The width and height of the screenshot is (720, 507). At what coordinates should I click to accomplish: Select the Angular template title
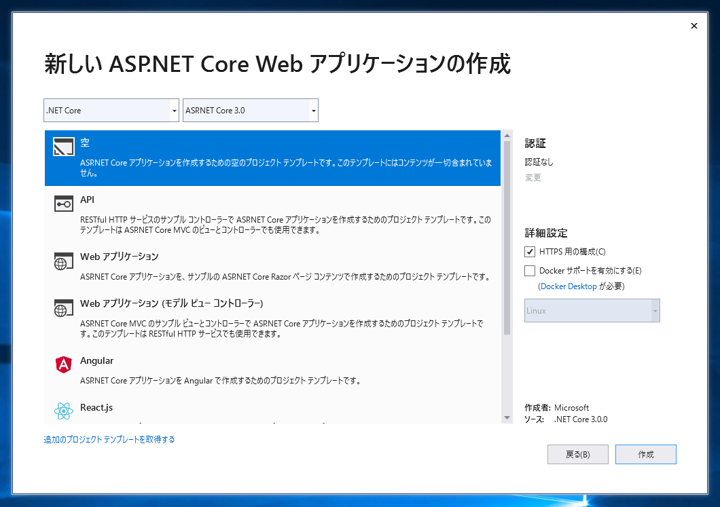point(96,361)
